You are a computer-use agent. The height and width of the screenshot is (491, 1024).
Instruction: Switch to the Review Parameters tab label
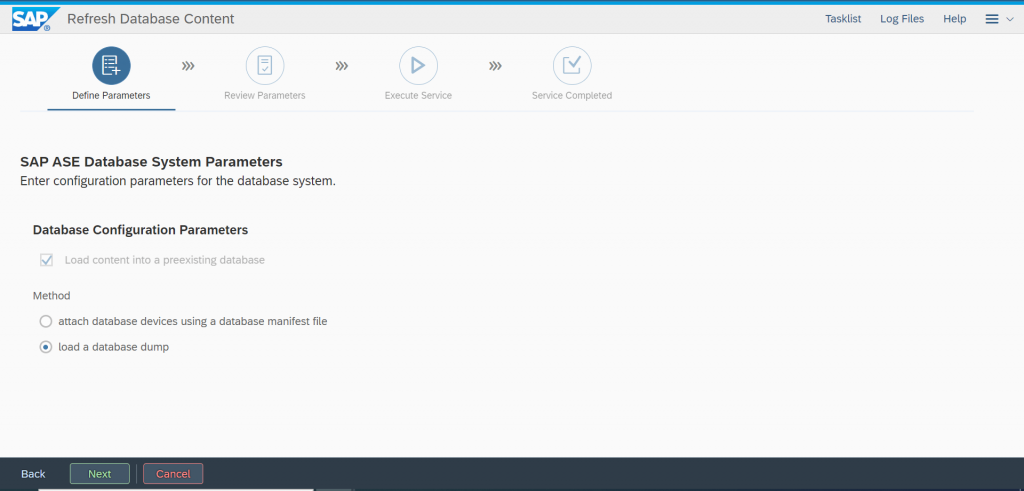click(264, 95)
